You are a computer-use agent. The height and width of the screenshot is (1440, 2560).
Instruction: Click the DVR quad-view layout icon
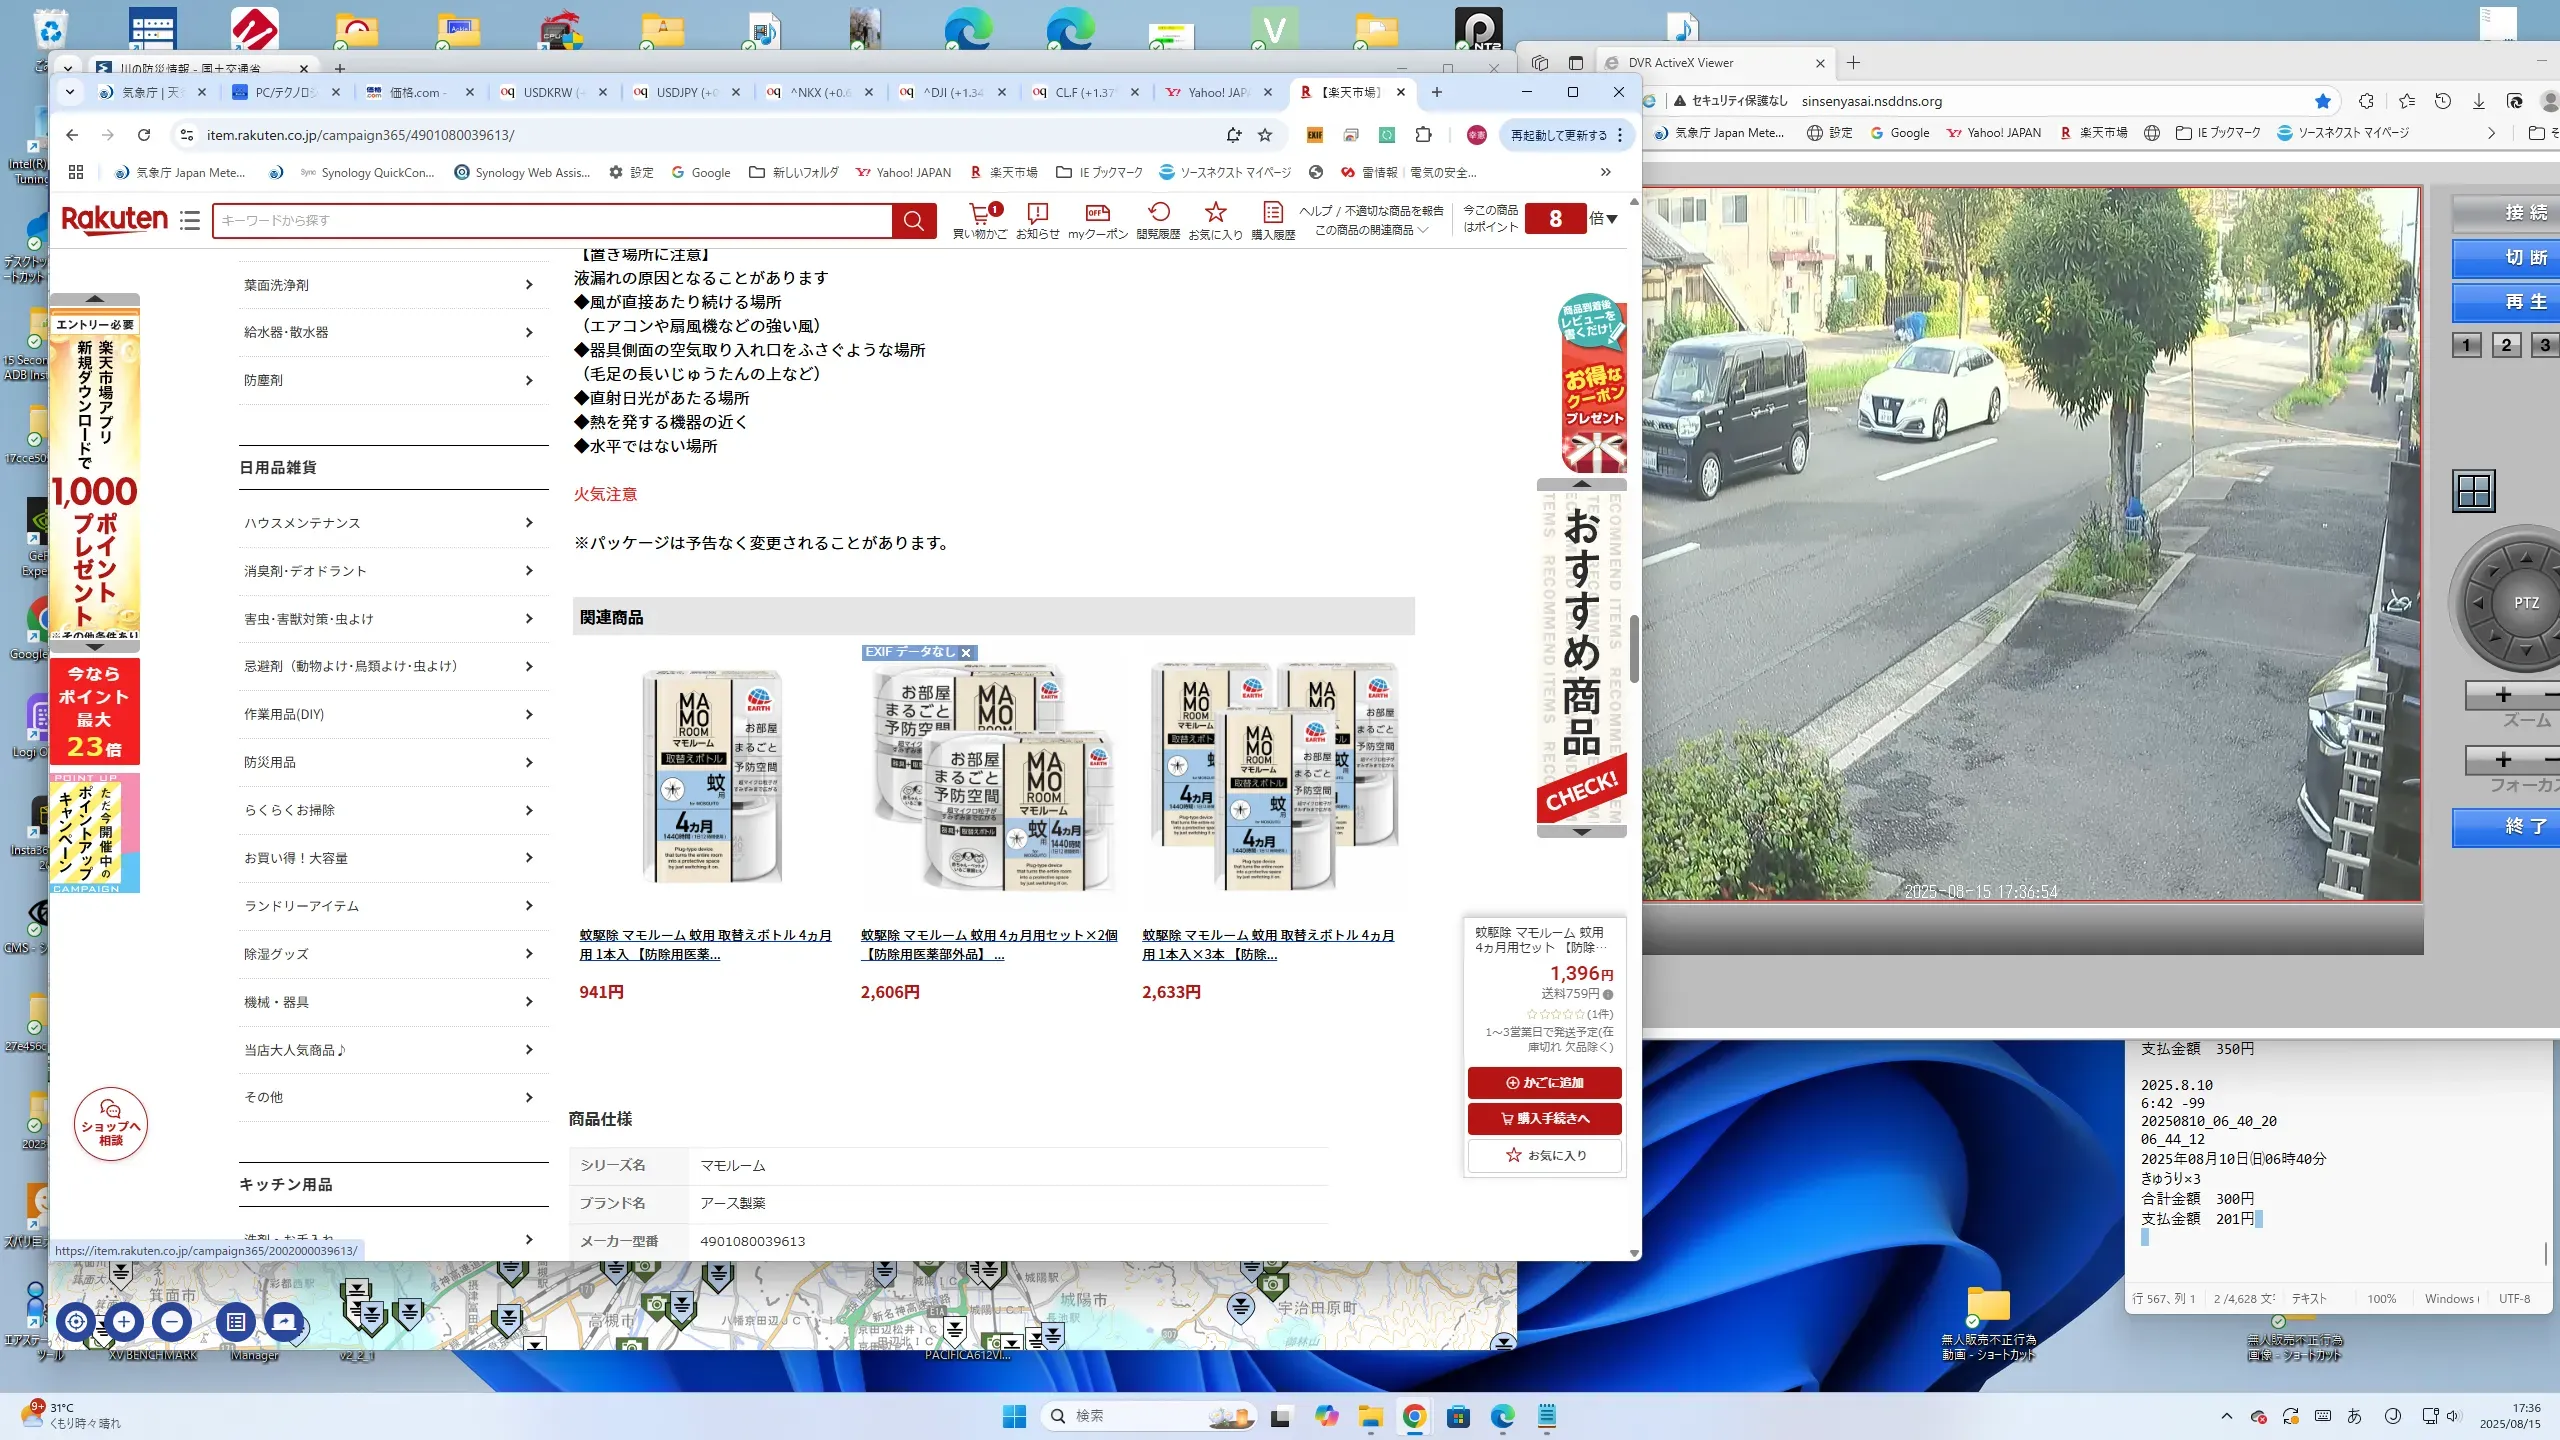pyautogui.click(x=2474, y=491)
